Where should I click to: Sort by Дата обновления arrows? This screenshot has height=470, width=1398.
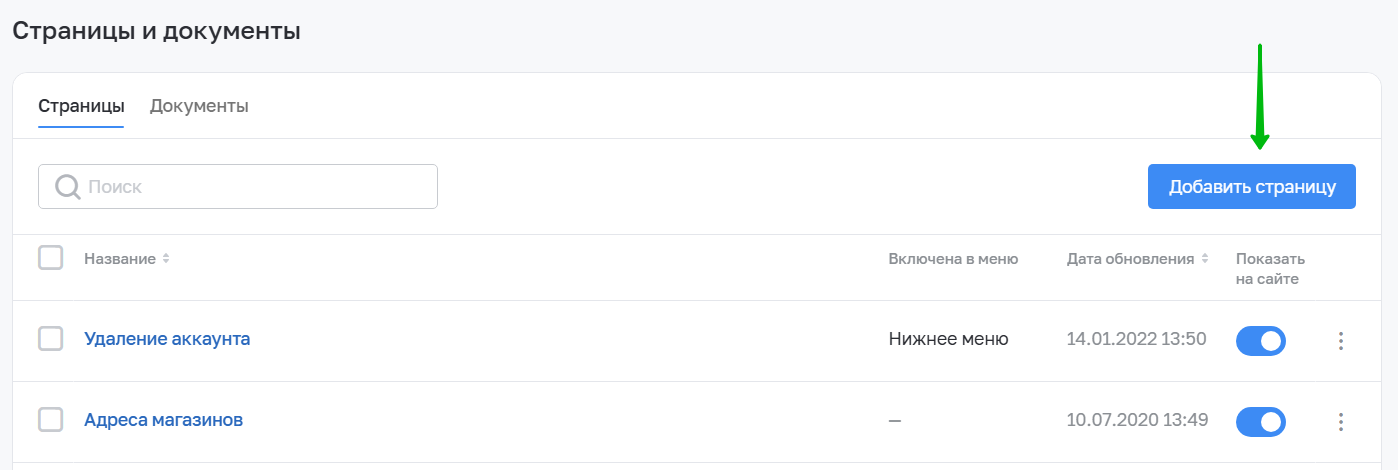(1206, 259)
